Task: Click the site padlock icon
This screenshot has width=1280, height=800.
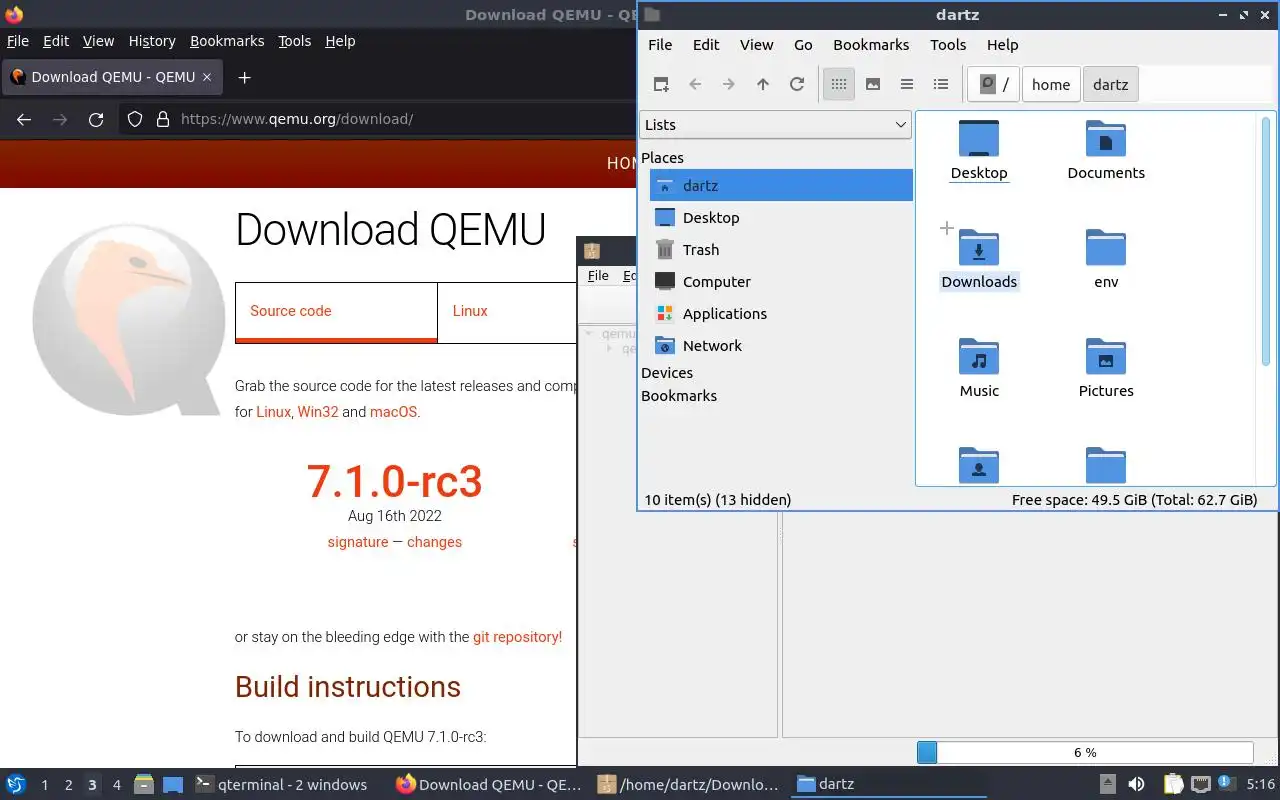Action: click(x=163, y=119)
